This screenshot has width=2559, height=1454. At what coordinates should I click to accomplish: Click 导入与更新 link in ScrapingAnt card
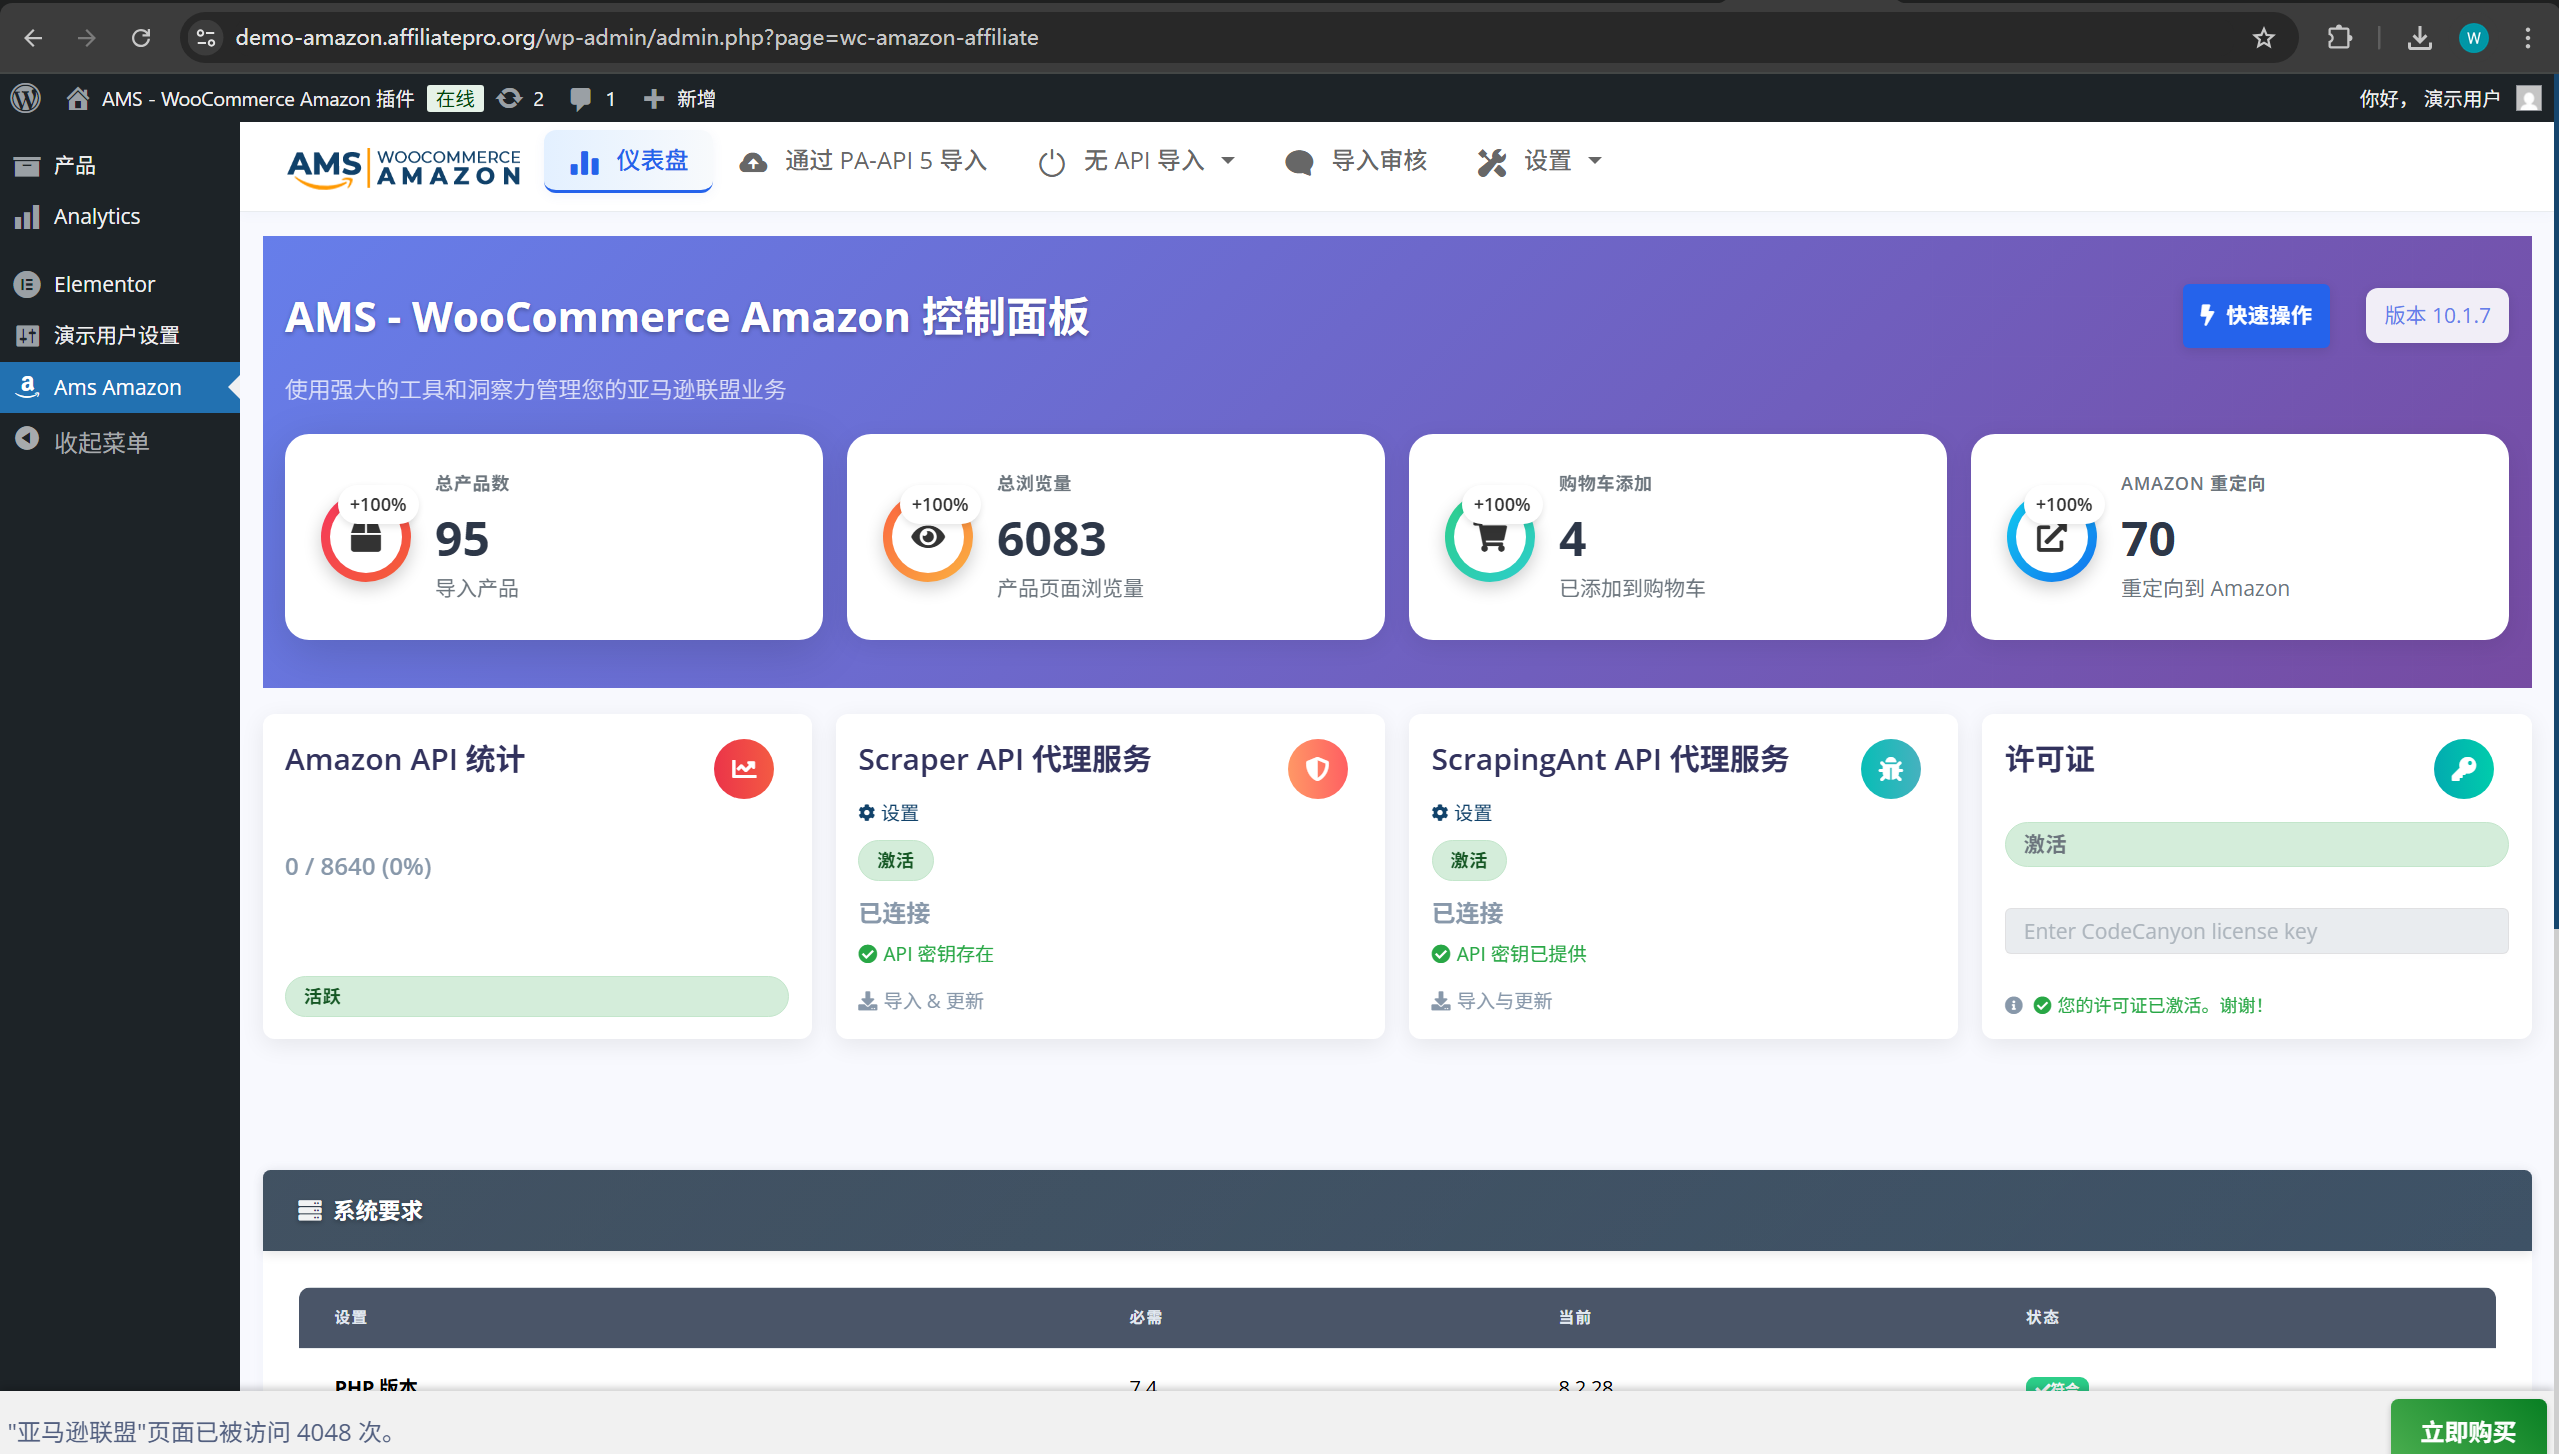(1492, 1001)
